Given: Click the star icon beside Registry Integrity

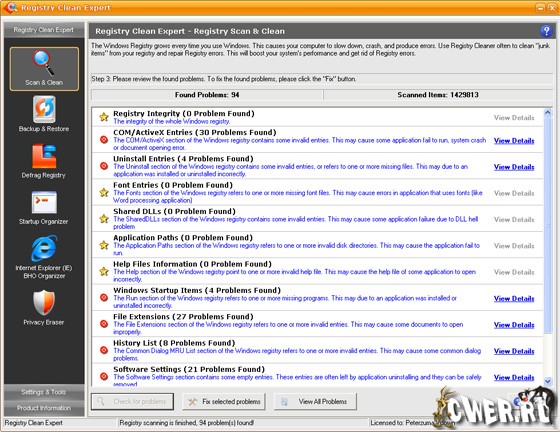Looking at the screenshot, I should pos(104,117).
